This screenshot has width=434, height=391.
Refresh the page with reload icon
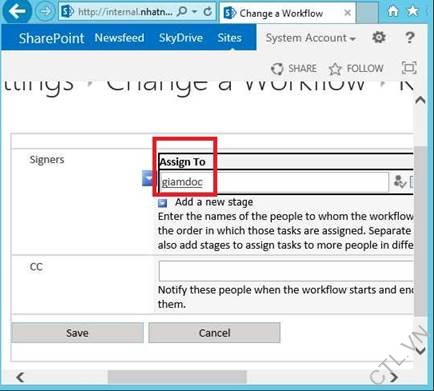207,12
